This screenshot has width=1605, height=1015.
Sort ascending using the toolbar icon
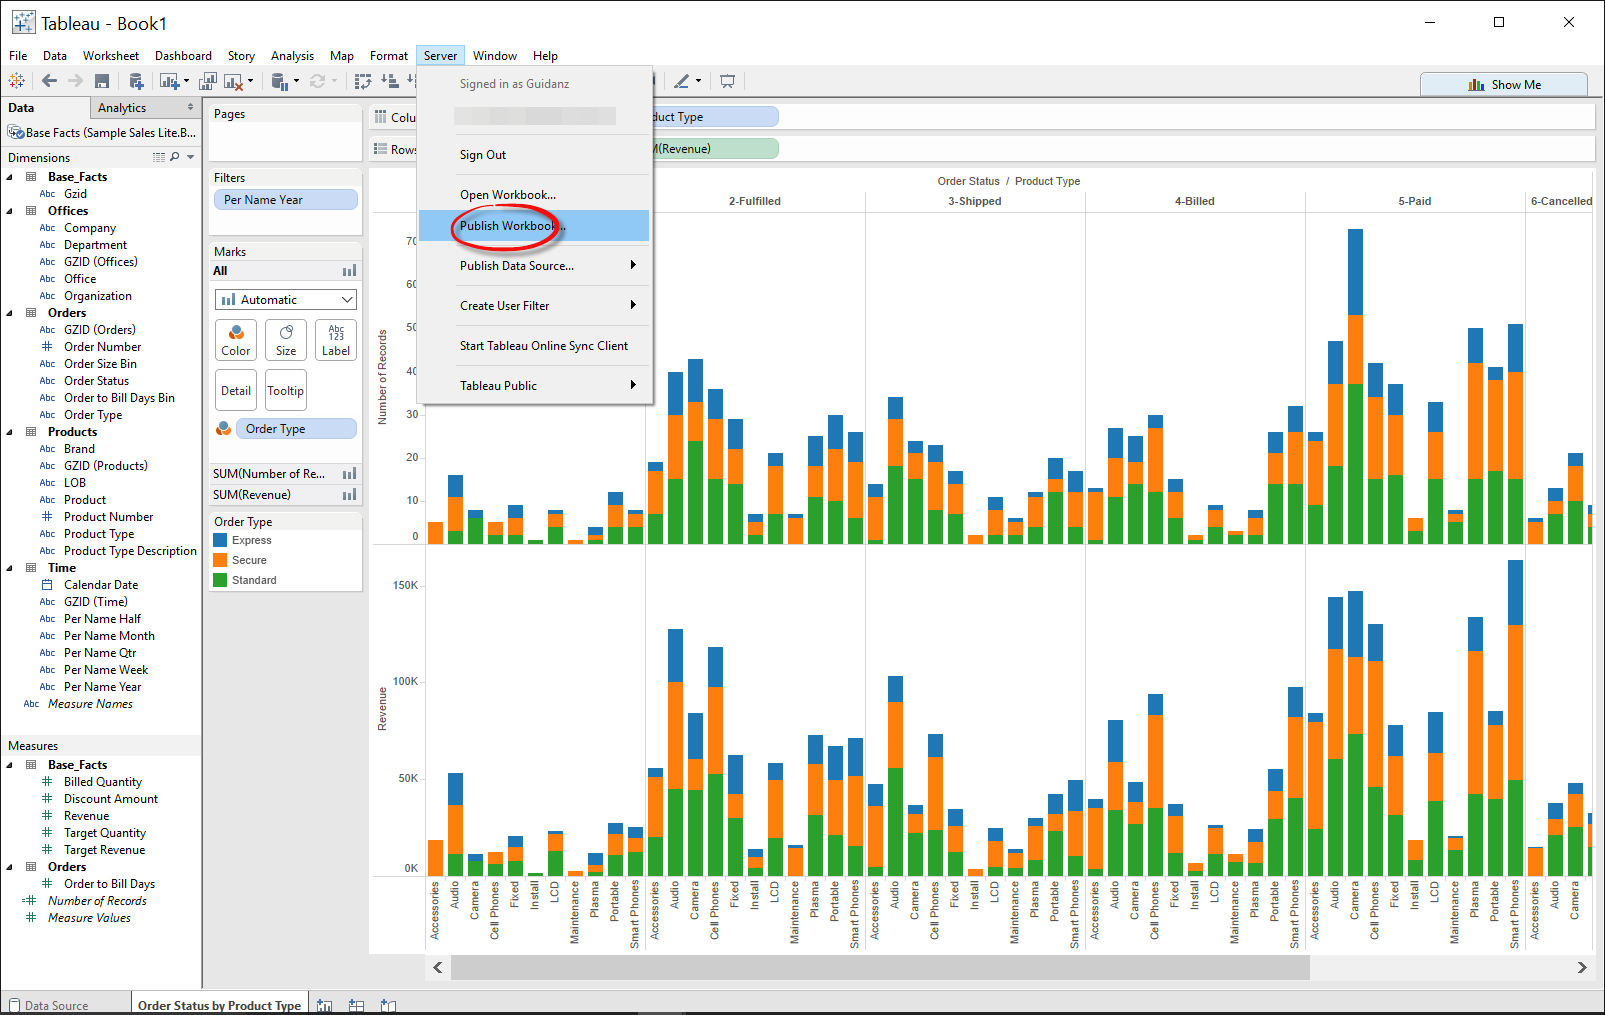coord(390,81)
